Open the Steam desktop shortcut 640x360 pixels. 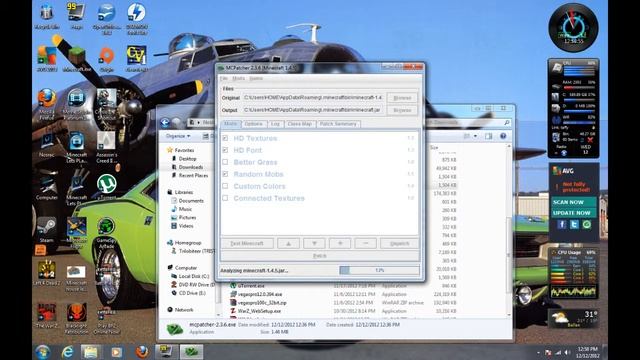[x=47, y=230]
